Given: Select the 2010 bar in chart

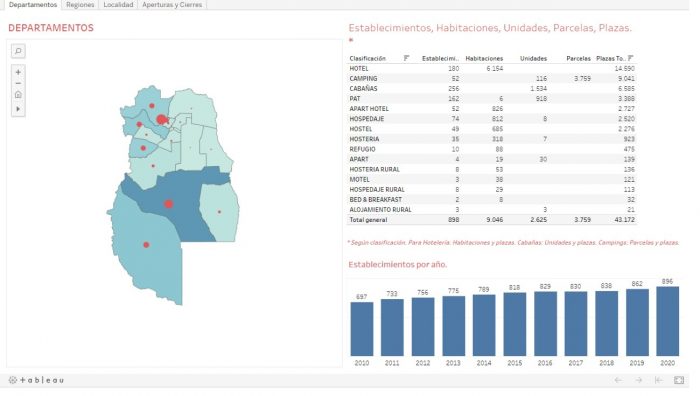Looking at the screenshot, I should point(362,329).
